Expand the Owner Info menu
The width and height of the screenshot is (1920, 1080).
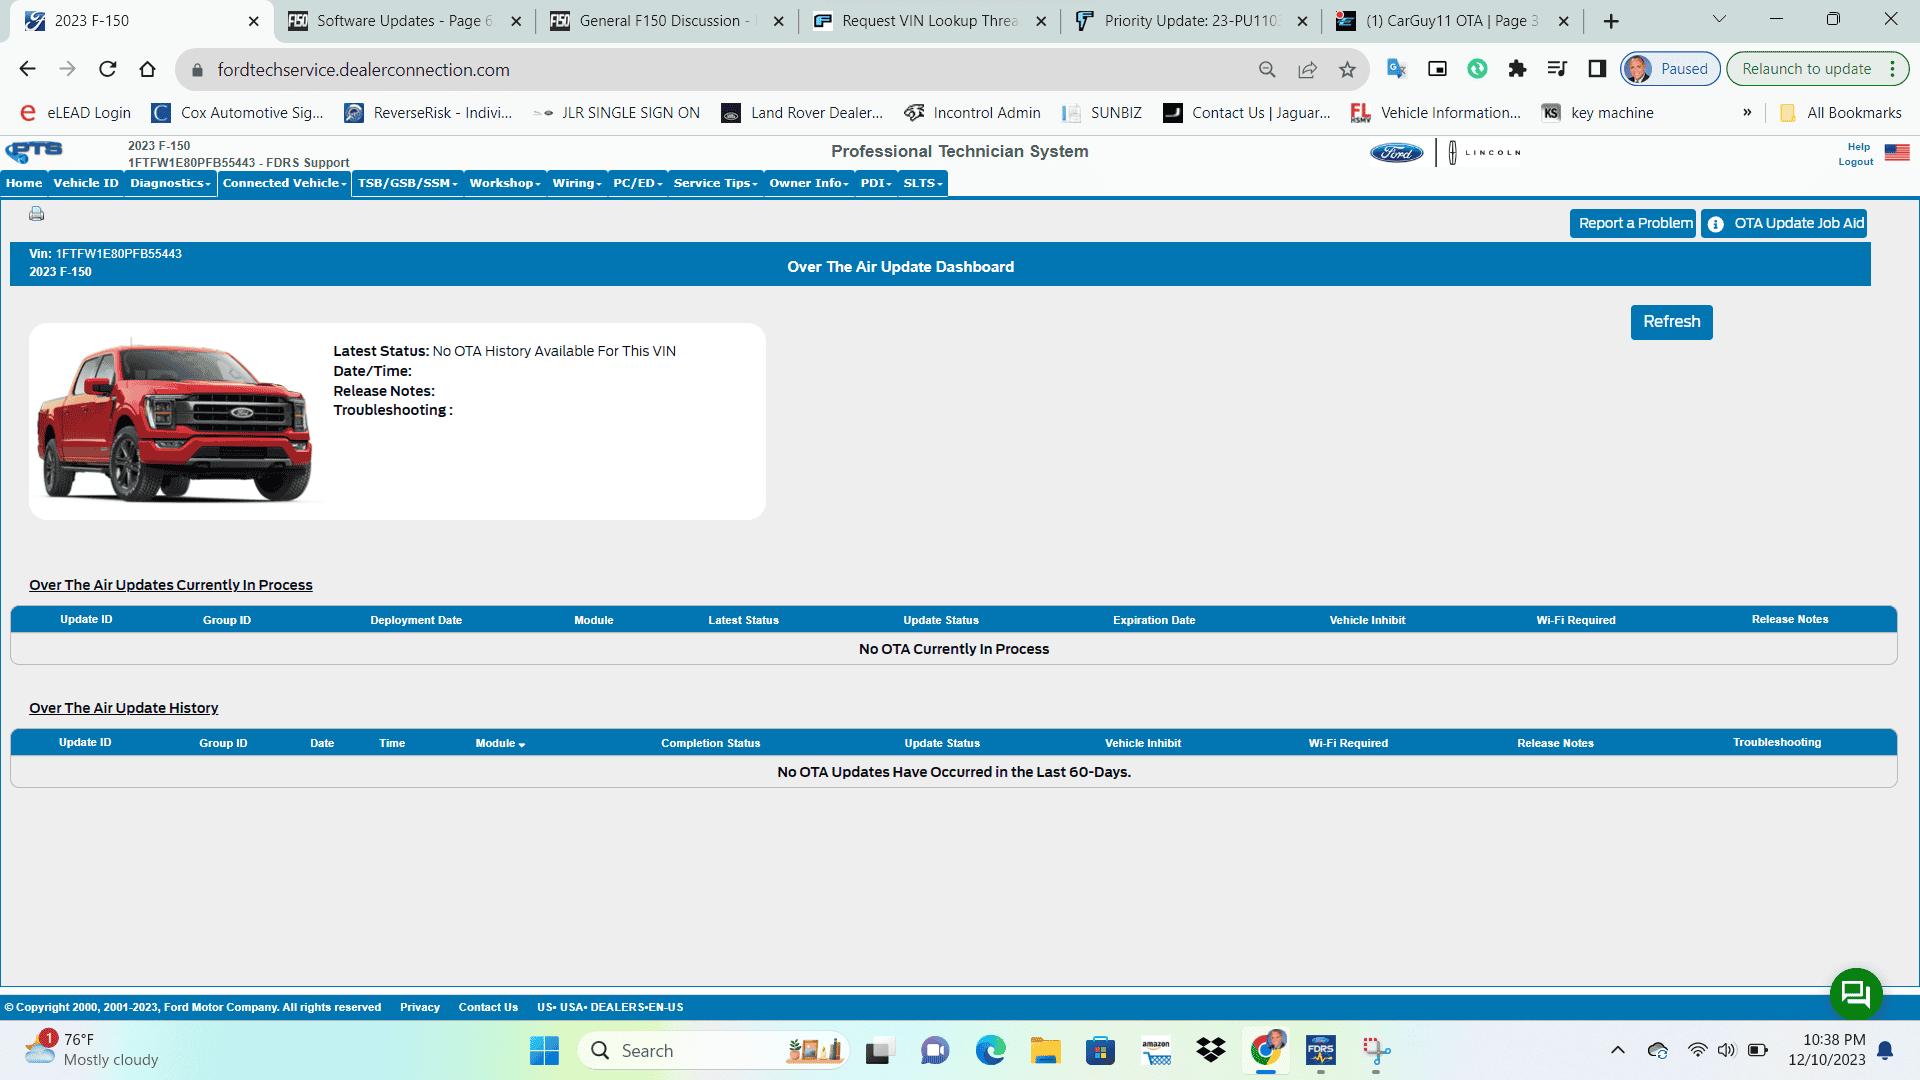809,183
